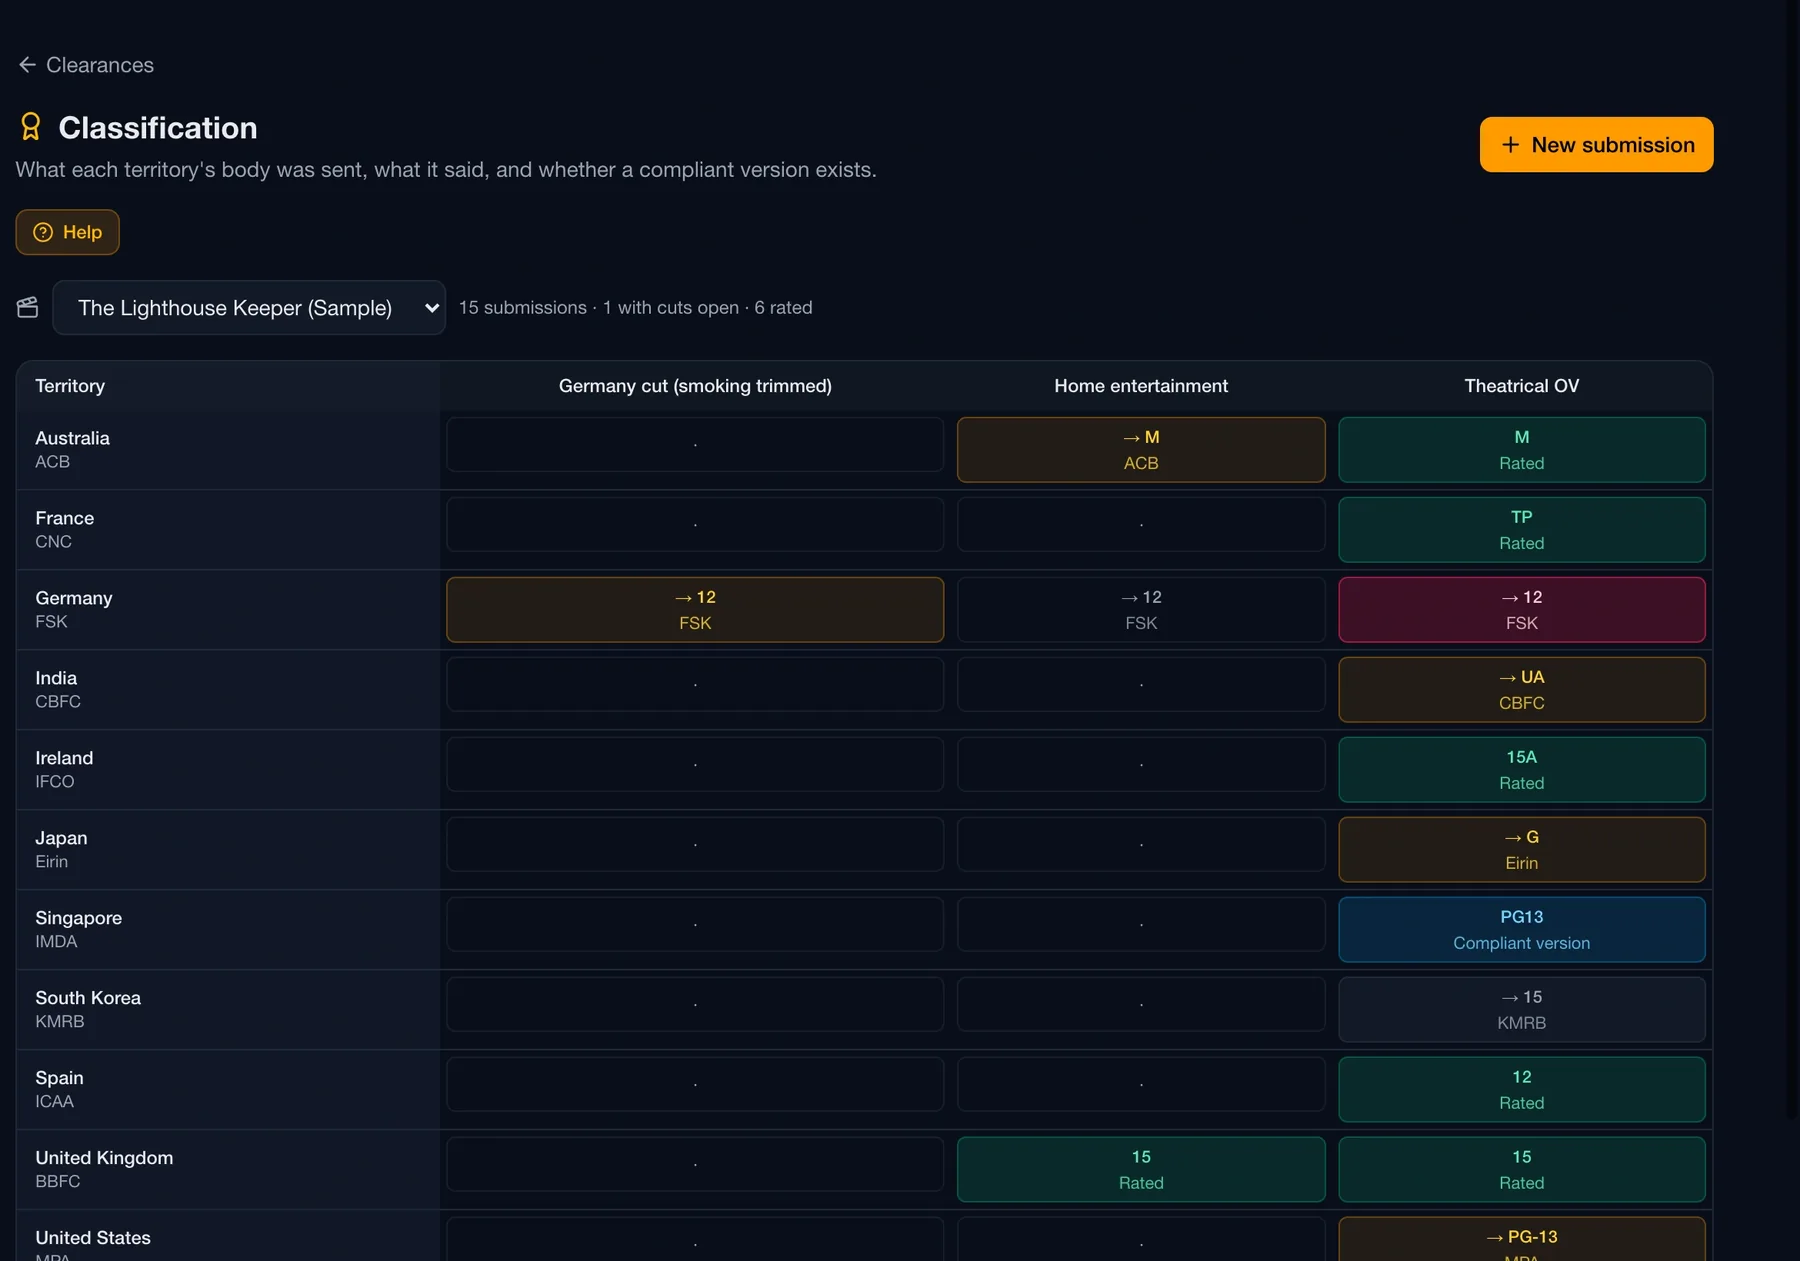
Task: Click the 15 submissions summary text
Action: tap(635, 308)
